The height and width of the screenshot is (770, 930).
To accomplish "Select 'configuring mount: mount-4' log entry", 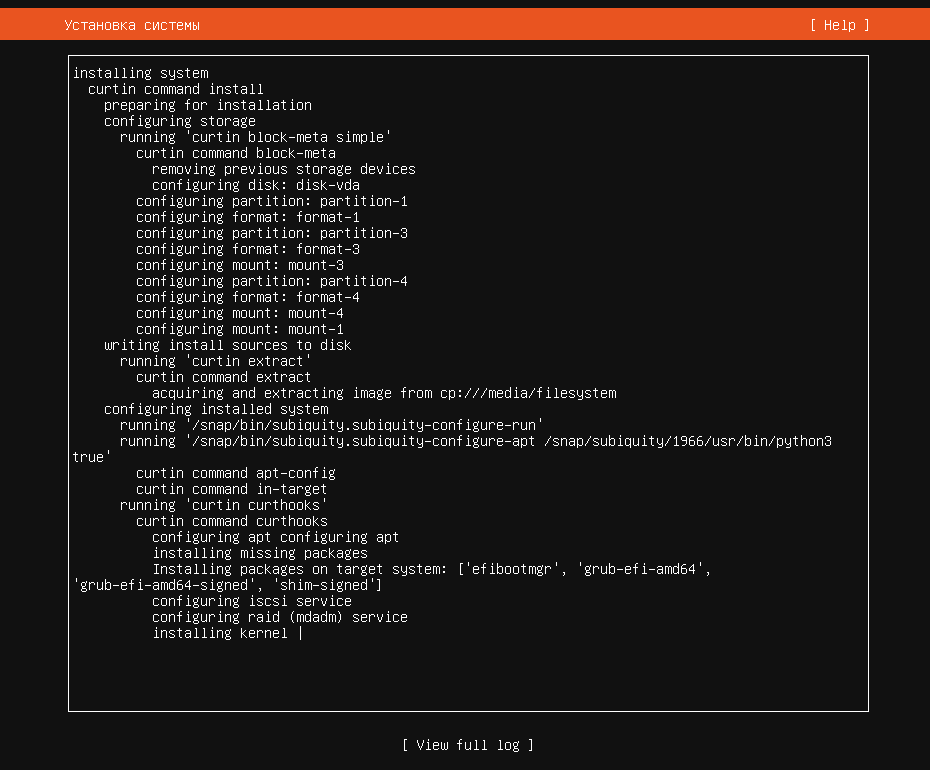I will [240, 313].
